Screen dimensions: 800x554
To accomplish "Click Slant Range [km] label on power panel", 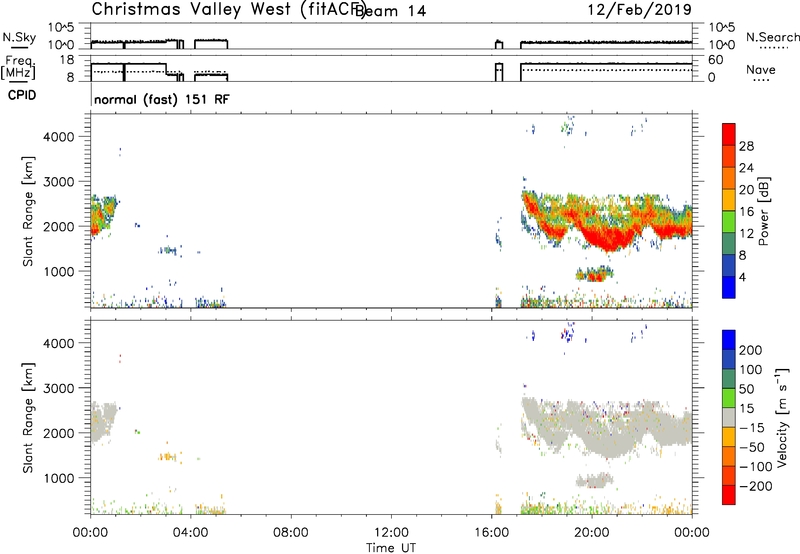I will coord(28,211).
